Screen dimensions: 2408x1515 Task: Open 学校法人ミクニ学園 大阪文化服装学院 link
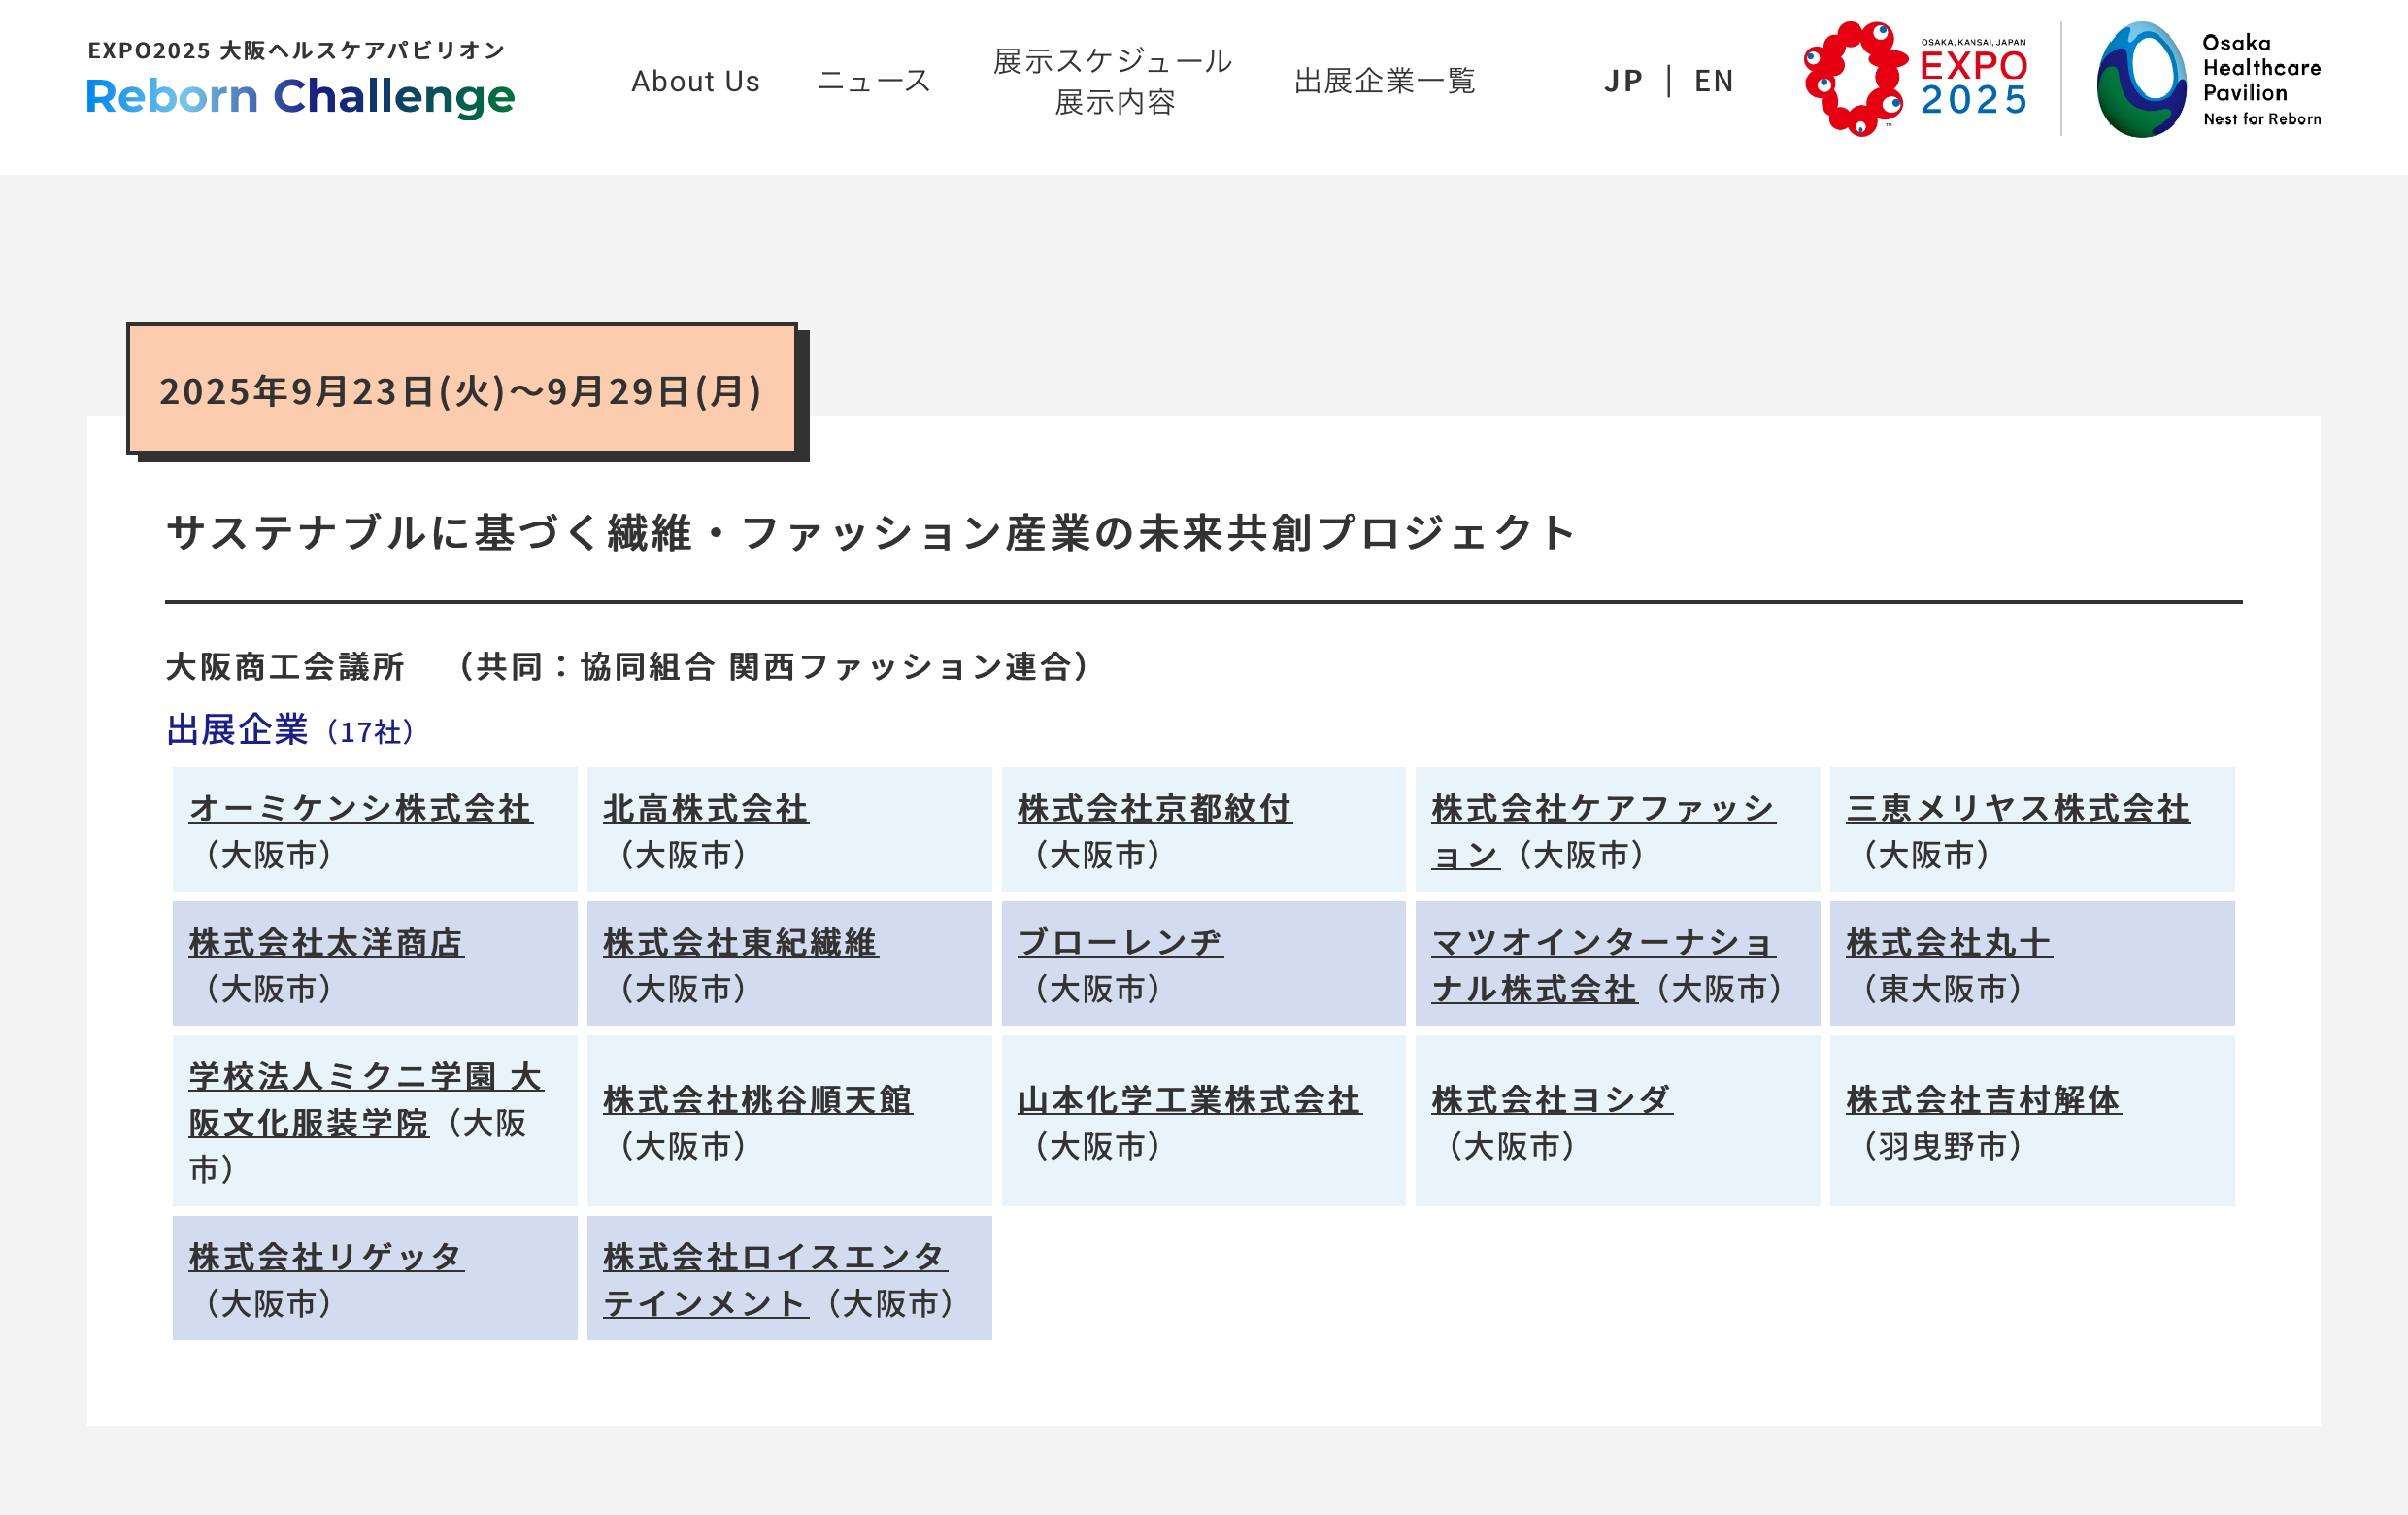(366, 1099)
